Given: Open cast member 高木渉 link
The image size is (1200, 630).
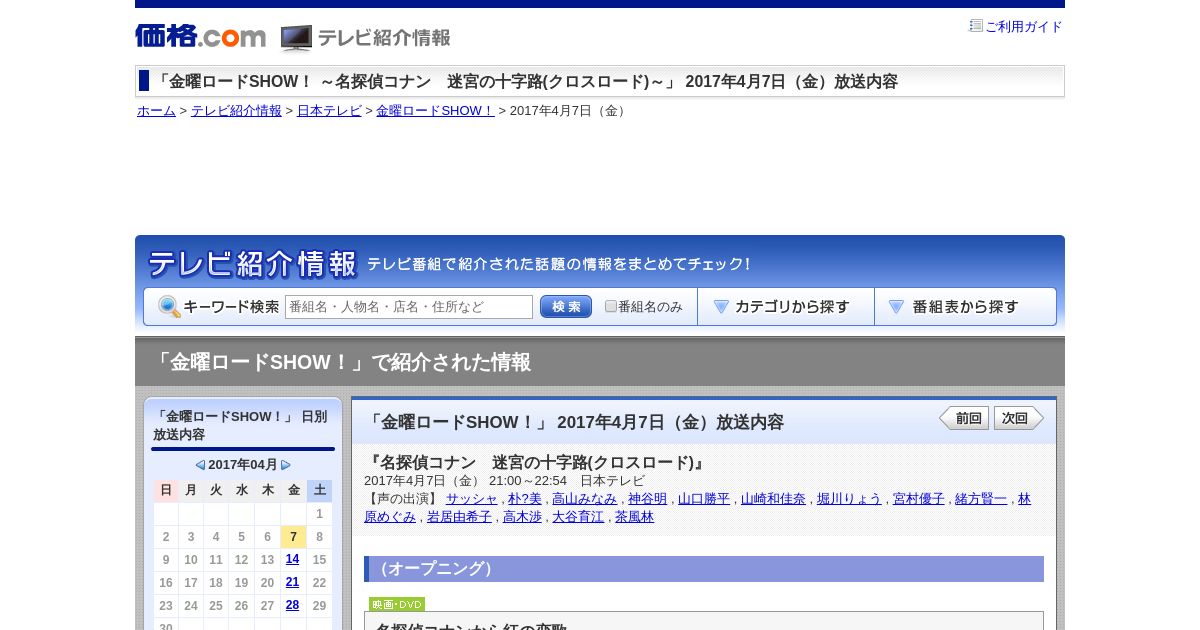Looking at the screenshot, I should 522,517.
